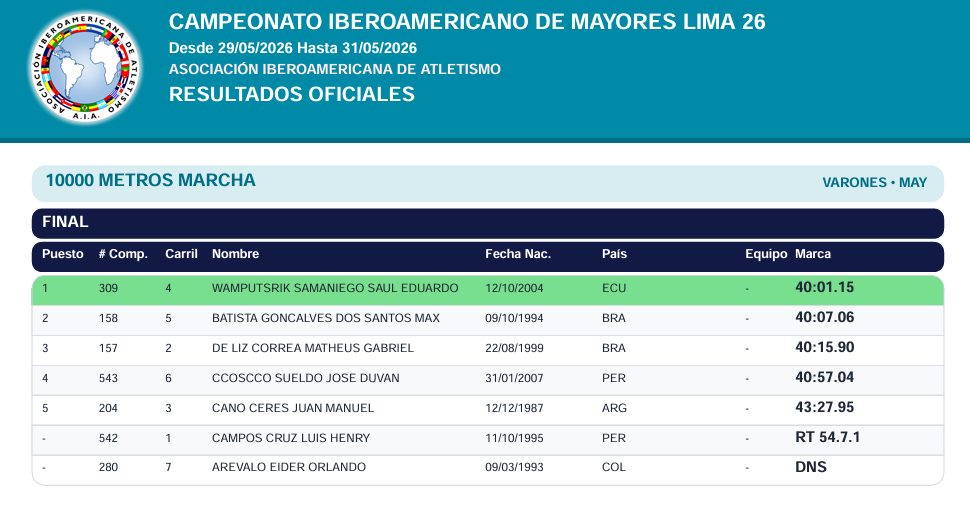Image resolution: width=970 pixels, height=505 pixels.
Task: Click the VARONES • MAY category label
Action: pyautogui.click(x=874, y=183)
